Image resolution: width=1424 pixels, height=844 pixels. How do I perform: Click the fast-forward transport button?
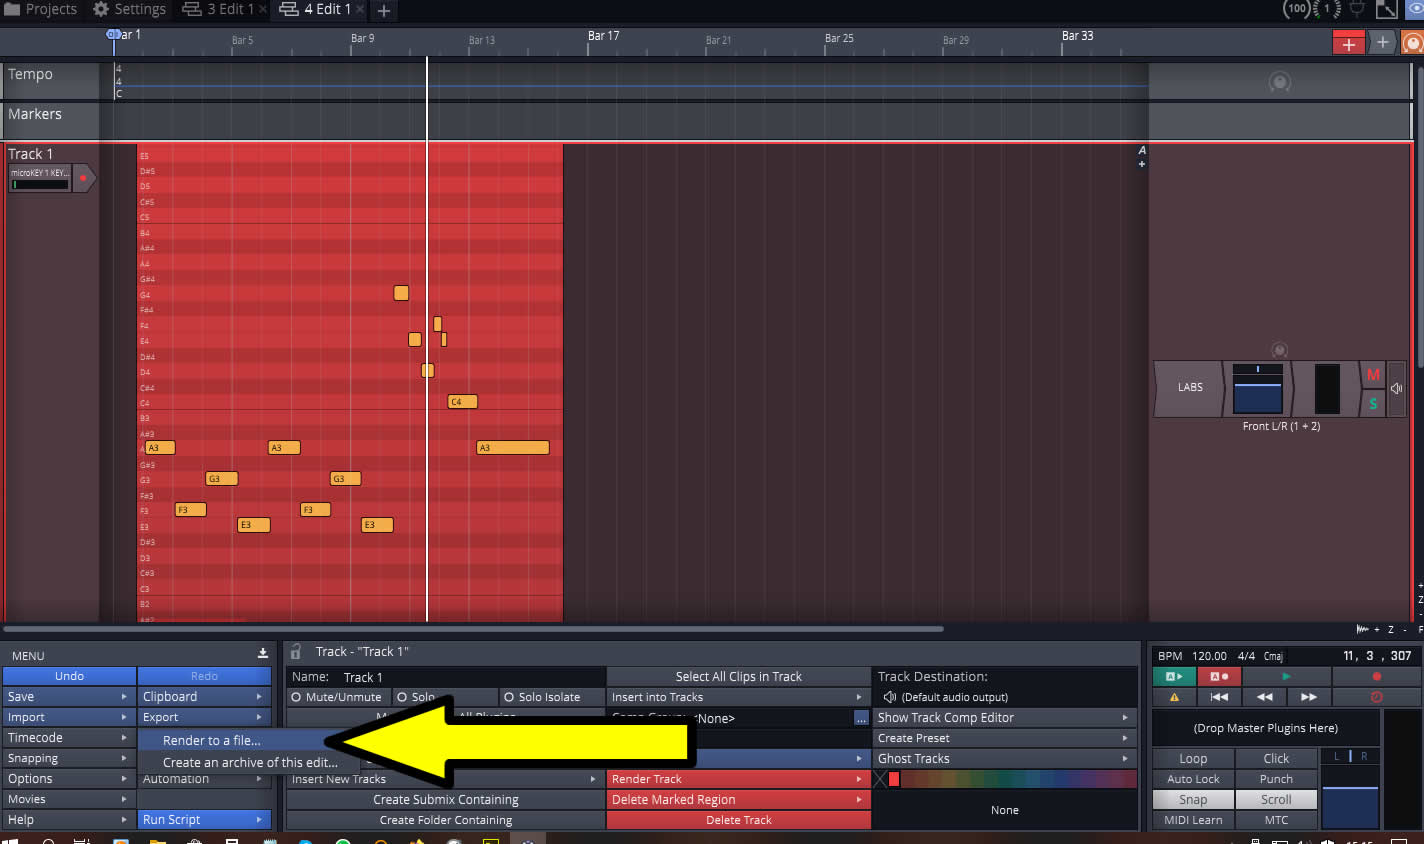click(x=1308, y=697)
